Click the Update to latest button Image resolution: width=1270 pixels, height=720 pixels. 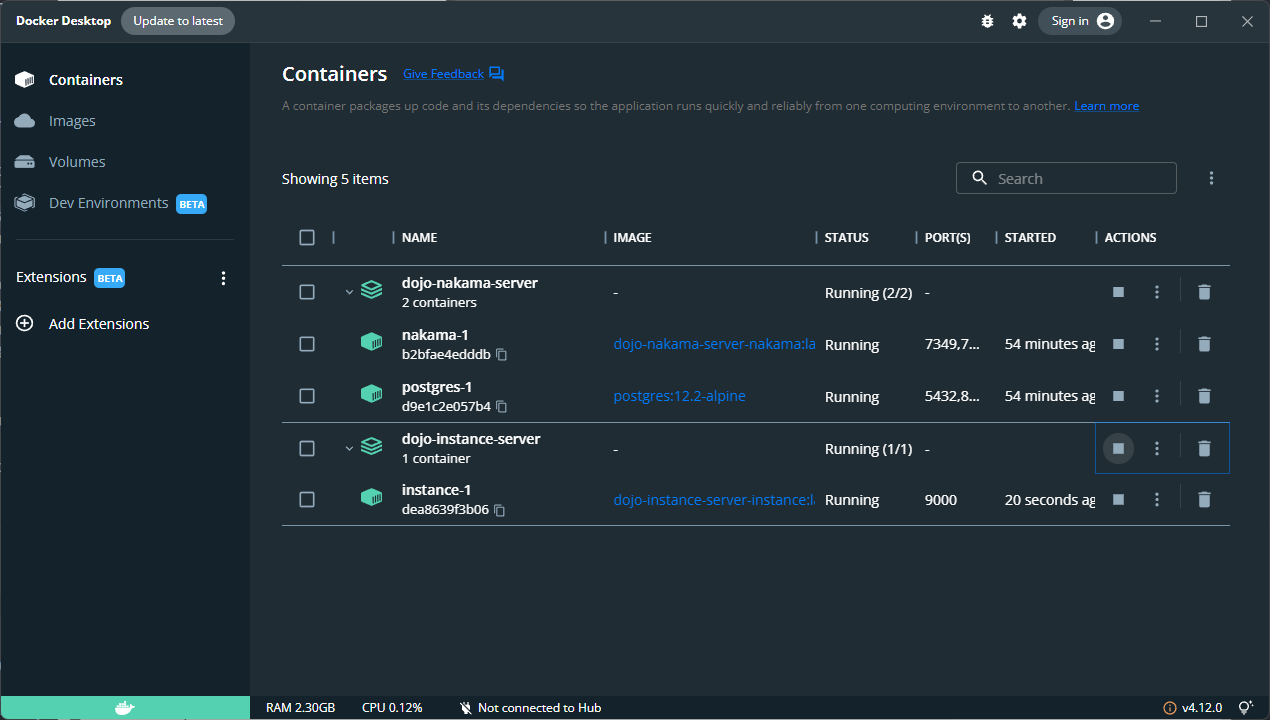click(x=178, y=21)
